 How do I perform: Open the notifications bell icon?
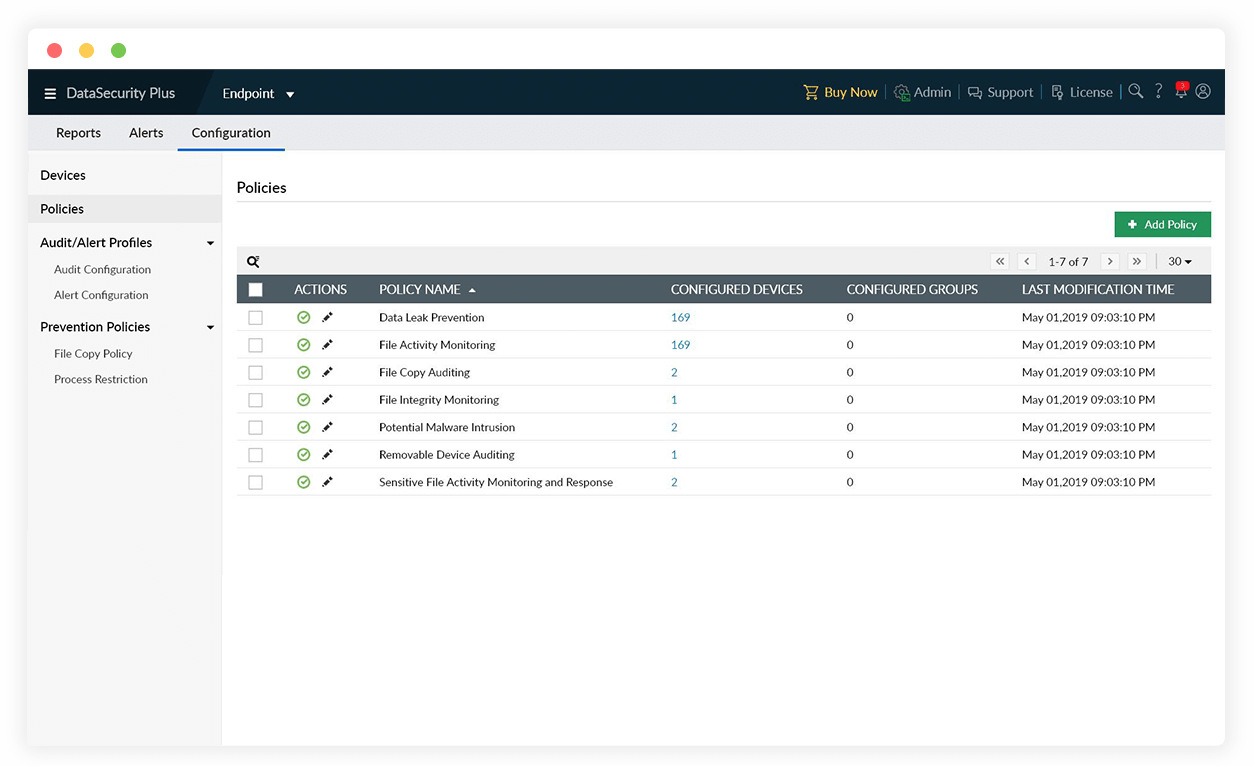pos(1181,92)
